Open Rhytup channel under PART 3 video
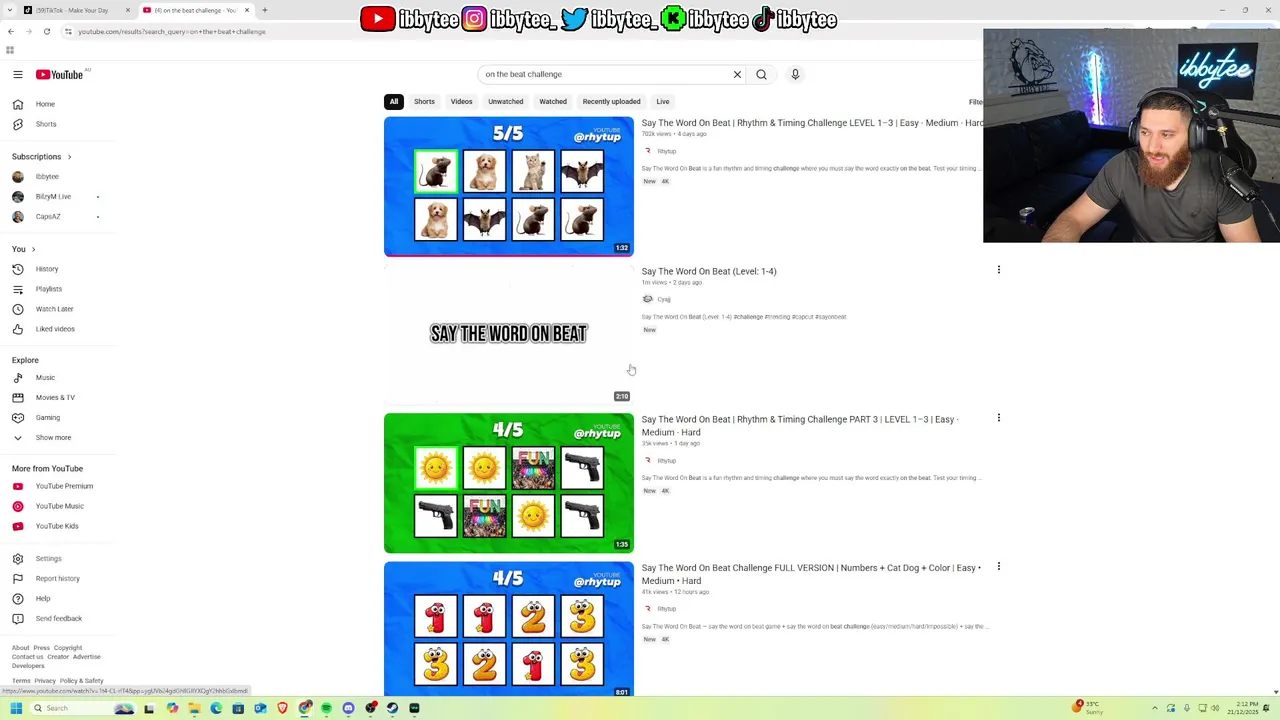Viewport: 1280px width, 720px height. 666,461
